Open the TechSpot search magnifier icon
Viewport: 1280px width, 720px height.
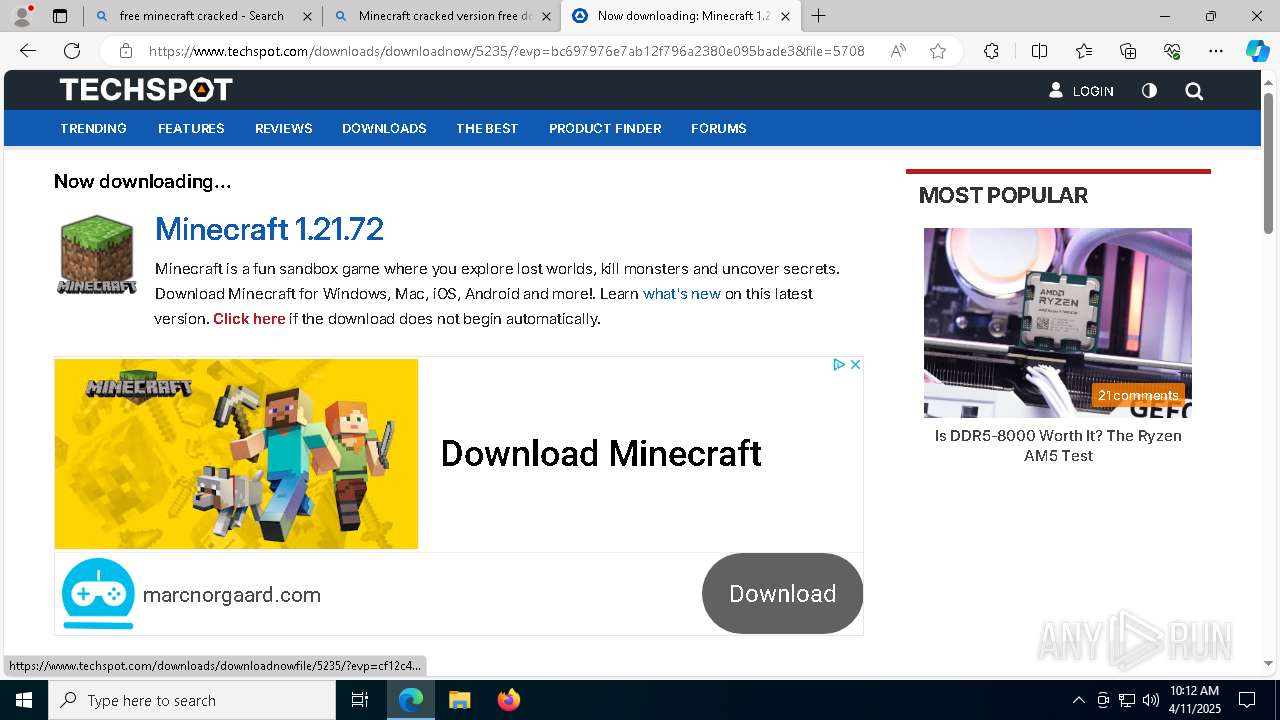(x=1194, y=91)
